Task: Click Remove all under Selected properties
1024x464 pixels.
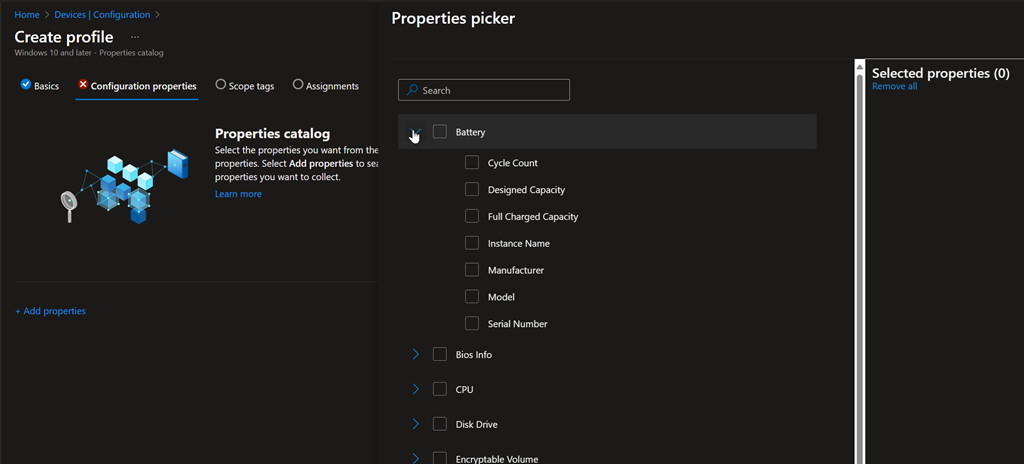Action: (x=894, y=87)
